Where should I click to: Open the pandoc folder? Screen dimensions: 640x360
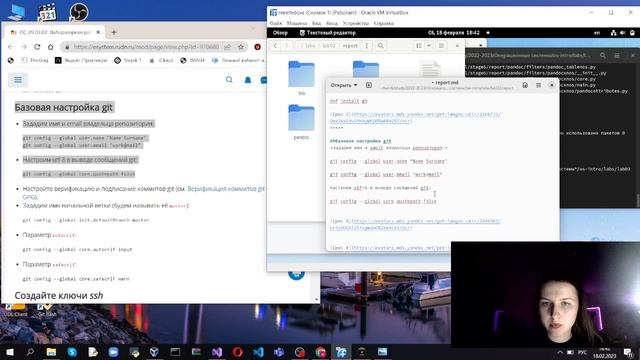click(301, 122)
